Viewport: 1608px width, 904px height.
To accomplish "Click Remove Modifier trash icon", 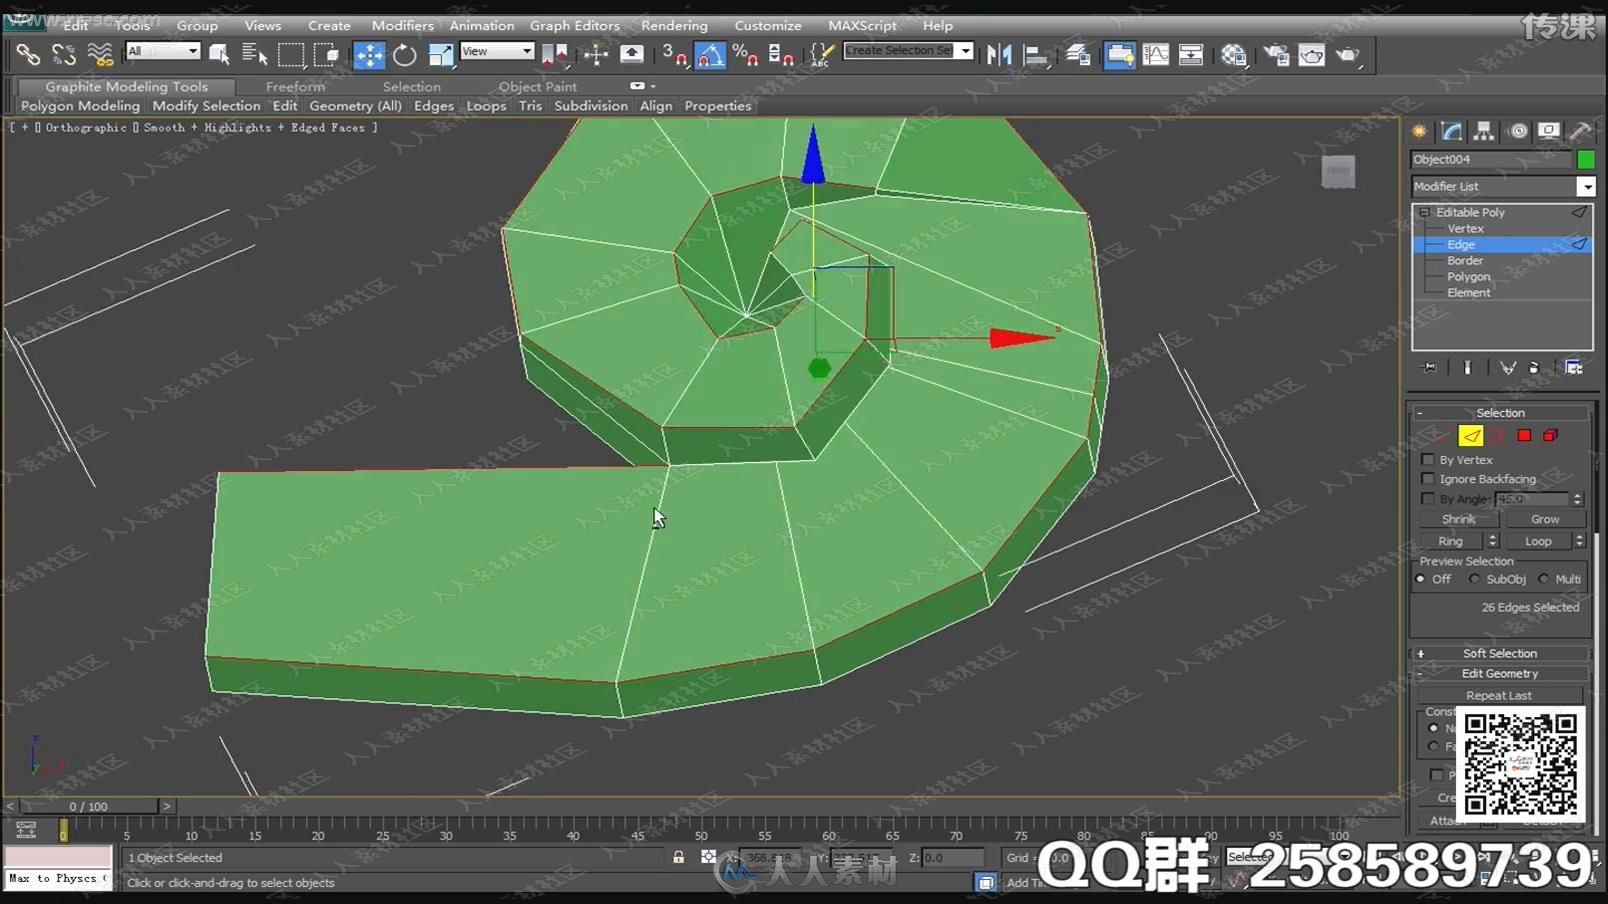I will point(1534,368).
